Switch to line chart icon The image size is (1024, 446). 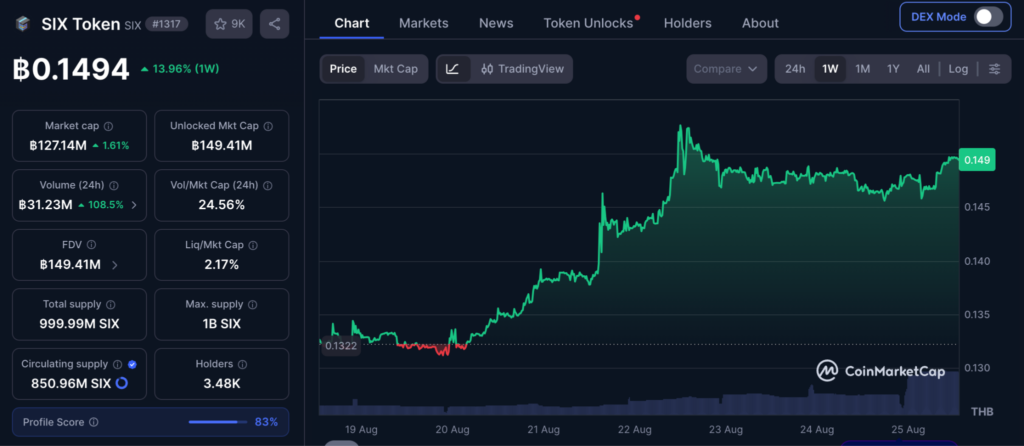pyautogui.click(x=453, y=69)
